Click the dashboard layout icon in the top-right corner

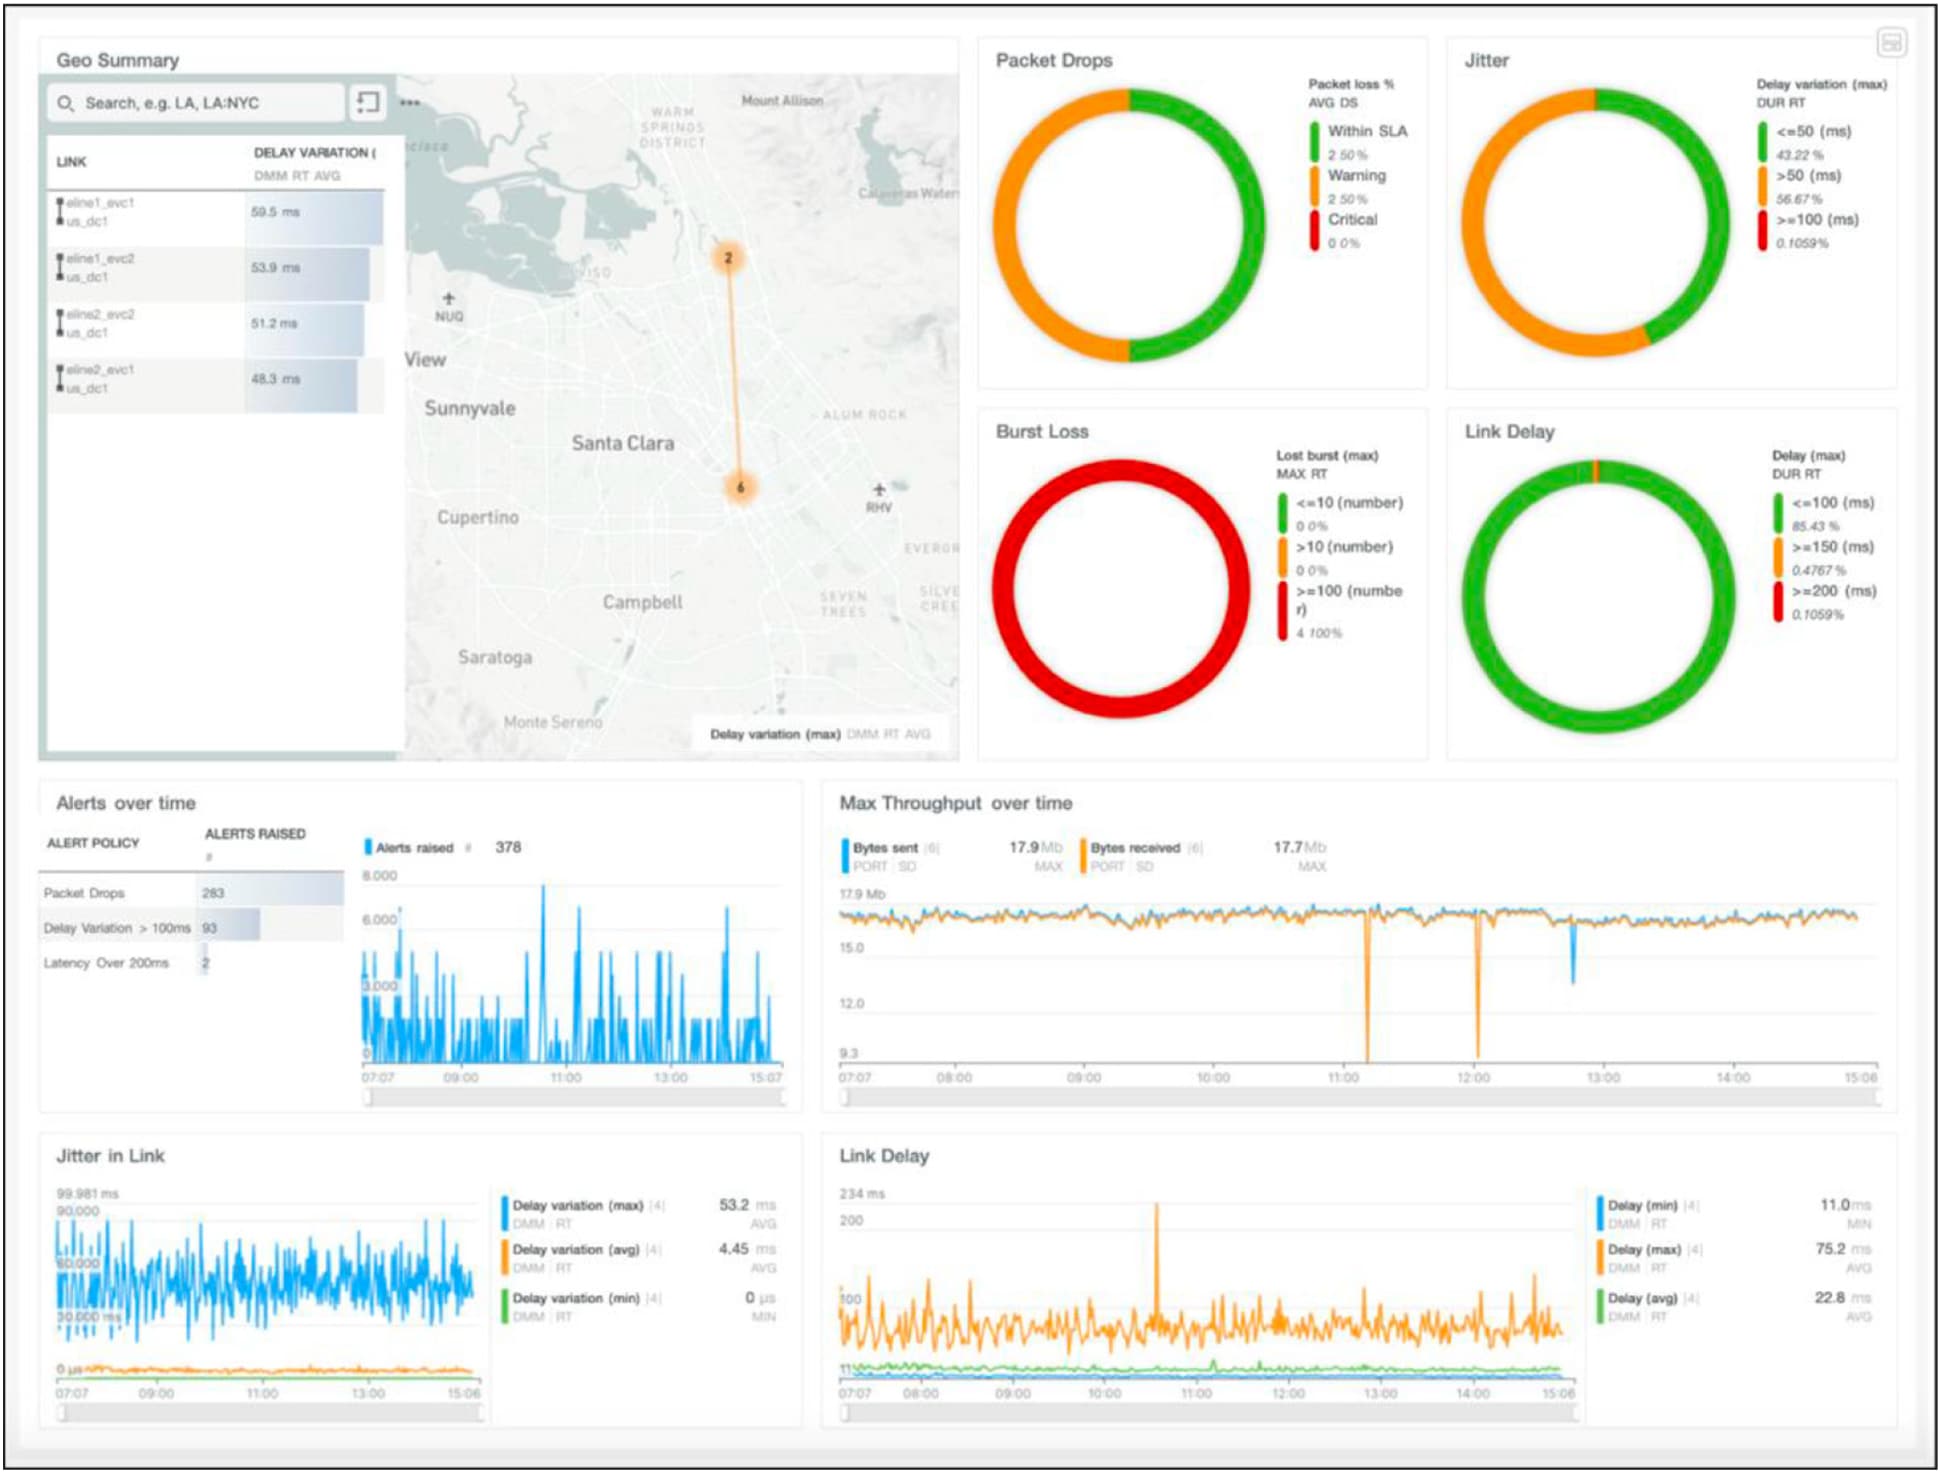click(1891, 43)
